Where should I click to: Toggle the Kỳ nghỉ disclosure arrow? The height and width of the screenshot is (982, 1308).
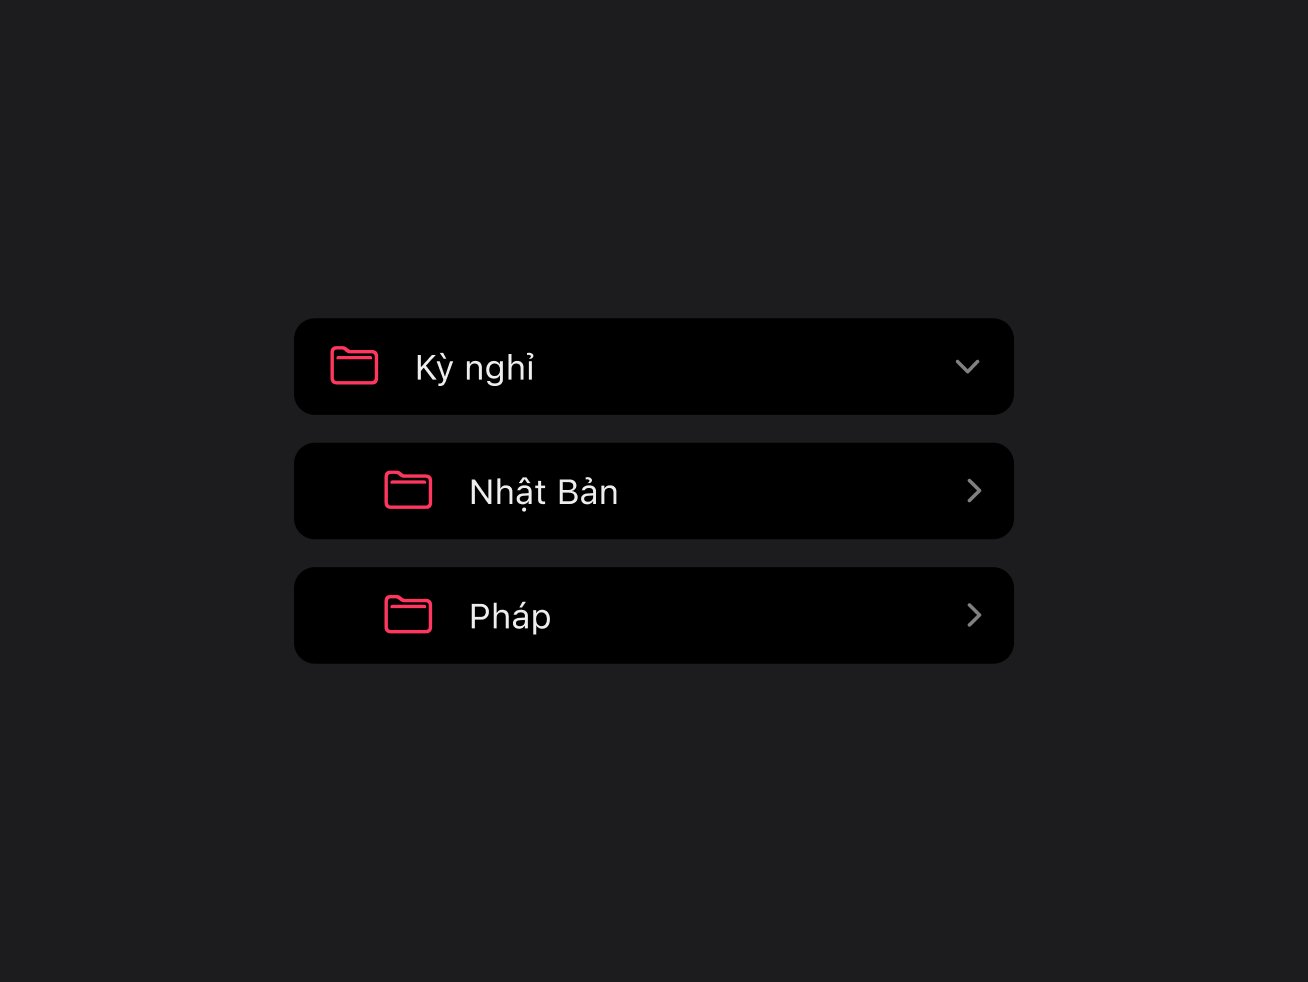pyautogui.click(x=967, y=367)
